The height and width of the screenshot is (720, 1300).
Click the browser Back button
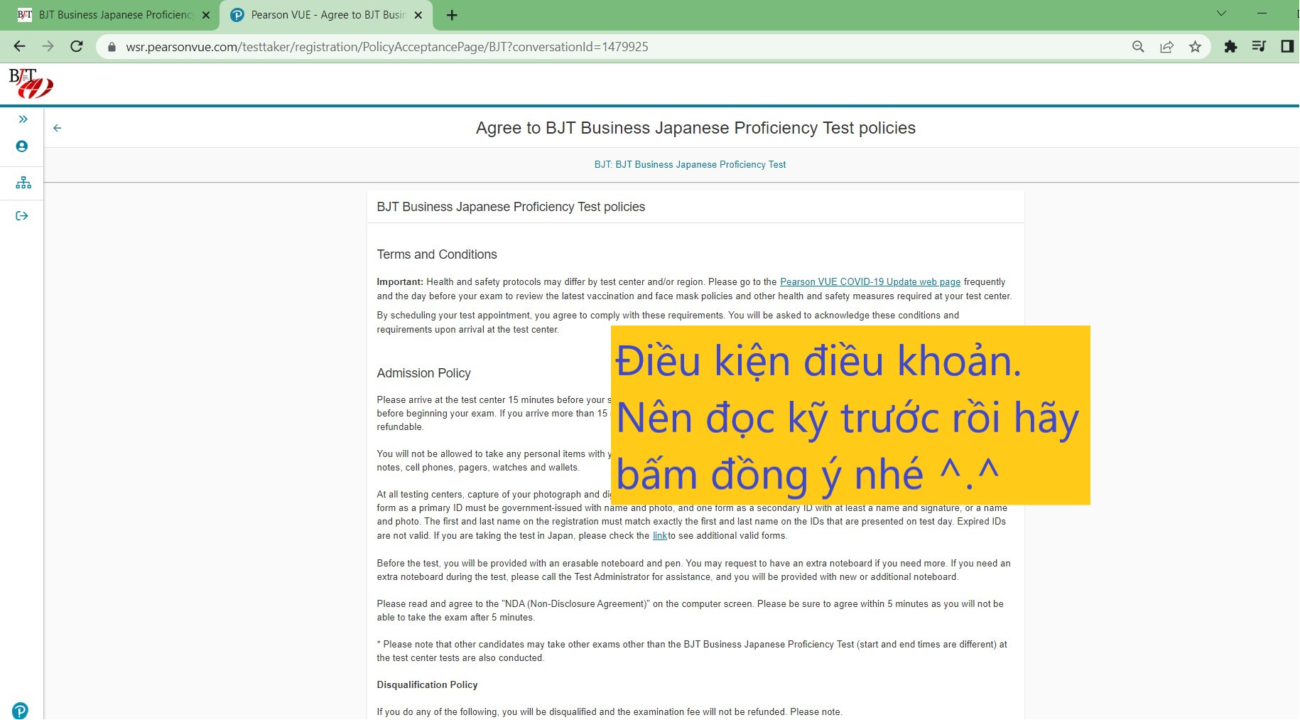click(x=19, y=47)
